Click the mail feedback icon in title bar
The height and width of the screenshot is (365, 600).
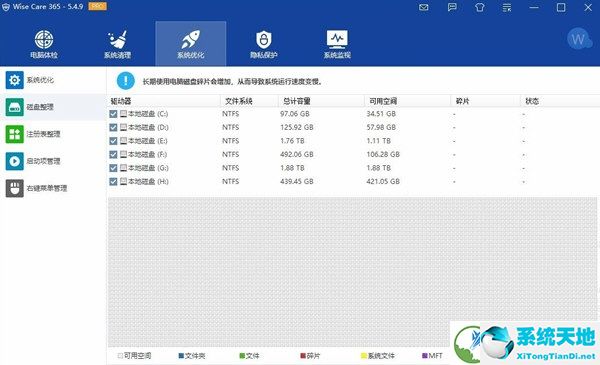coord(424,7)
